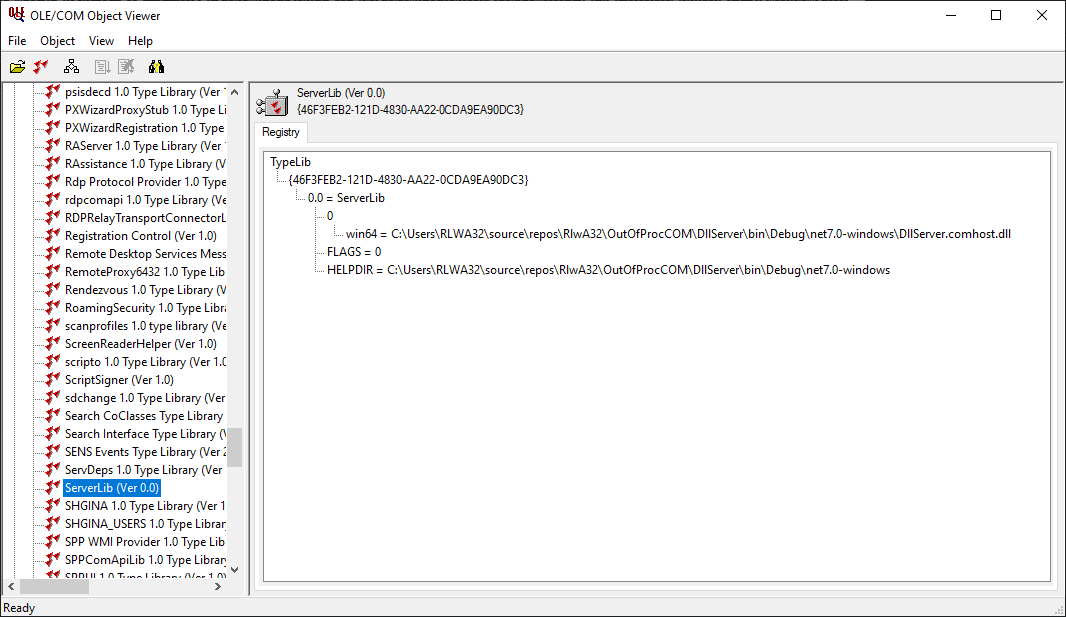Open the Object menu
The height and width of the screenshot is (617, 1066).
pos(57,41)
